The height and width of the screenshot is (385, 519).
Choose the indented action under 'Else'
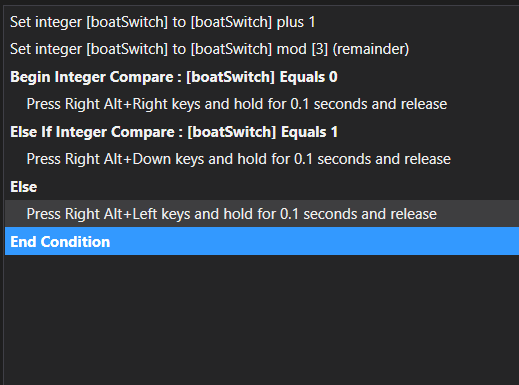262,214
